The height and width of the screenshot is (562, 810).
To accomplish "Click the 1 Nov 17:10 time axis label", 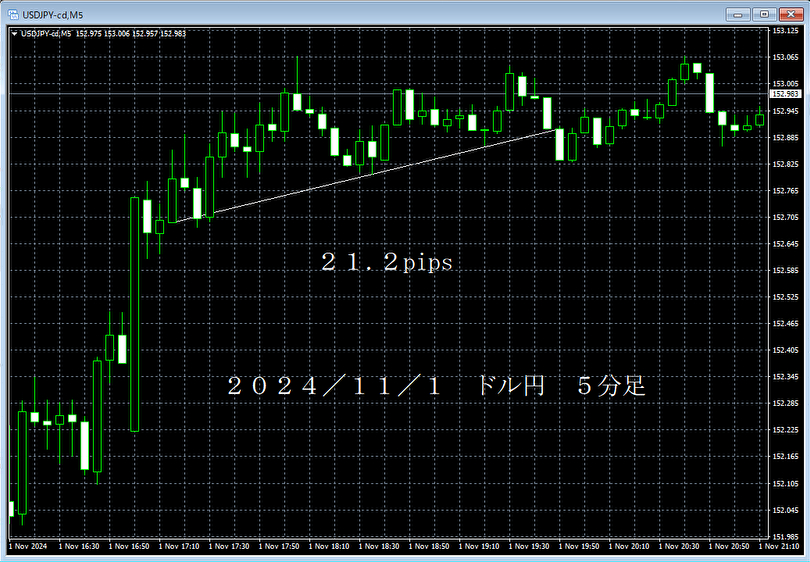I will click(x=179, y=547).
